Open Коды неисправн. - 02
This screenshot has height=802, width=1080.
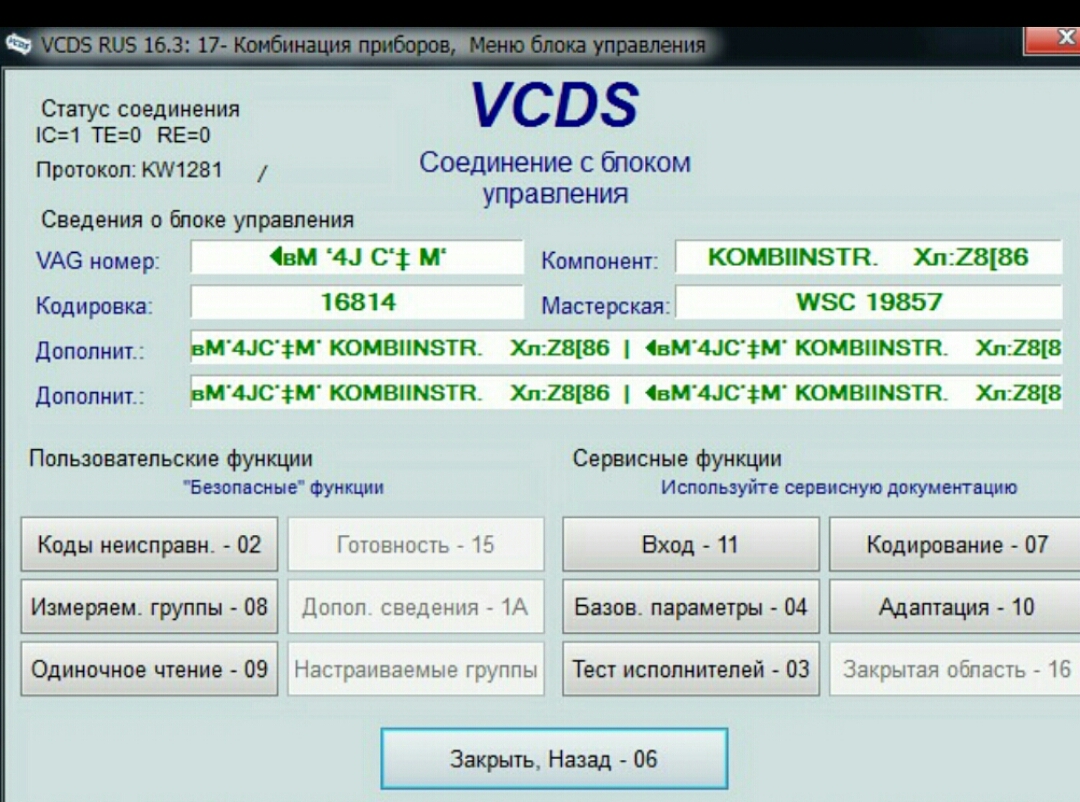(x=149, y=544)
